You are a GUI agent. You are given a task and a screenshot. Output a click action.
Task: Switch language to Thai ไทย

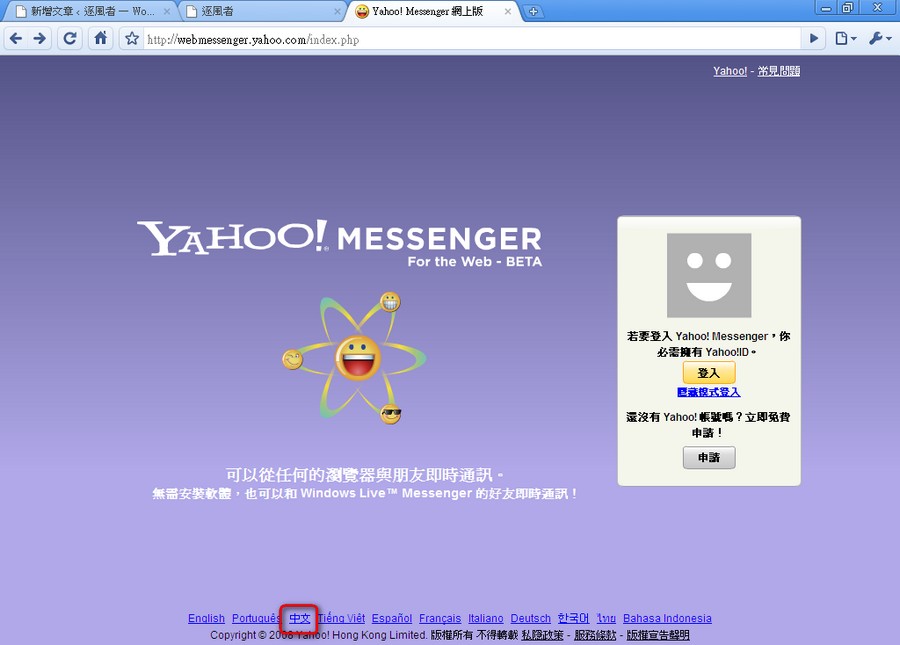point(606,618)
